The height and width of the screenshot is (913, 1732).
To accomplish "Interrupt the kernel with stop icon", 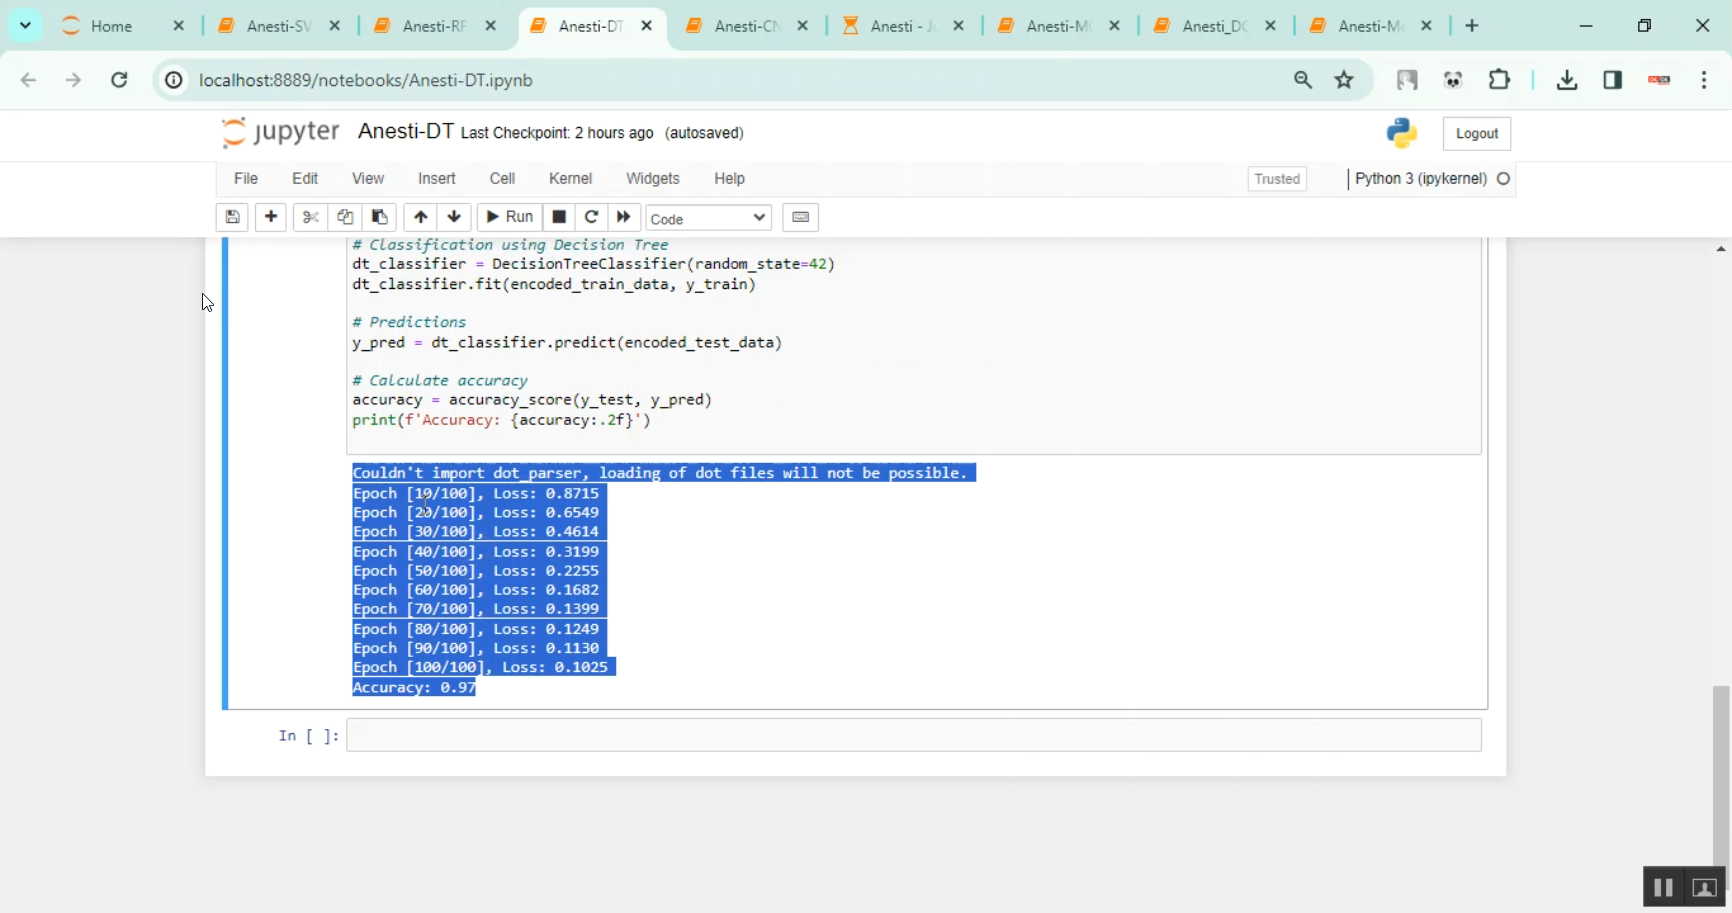I will coord(557,217).
